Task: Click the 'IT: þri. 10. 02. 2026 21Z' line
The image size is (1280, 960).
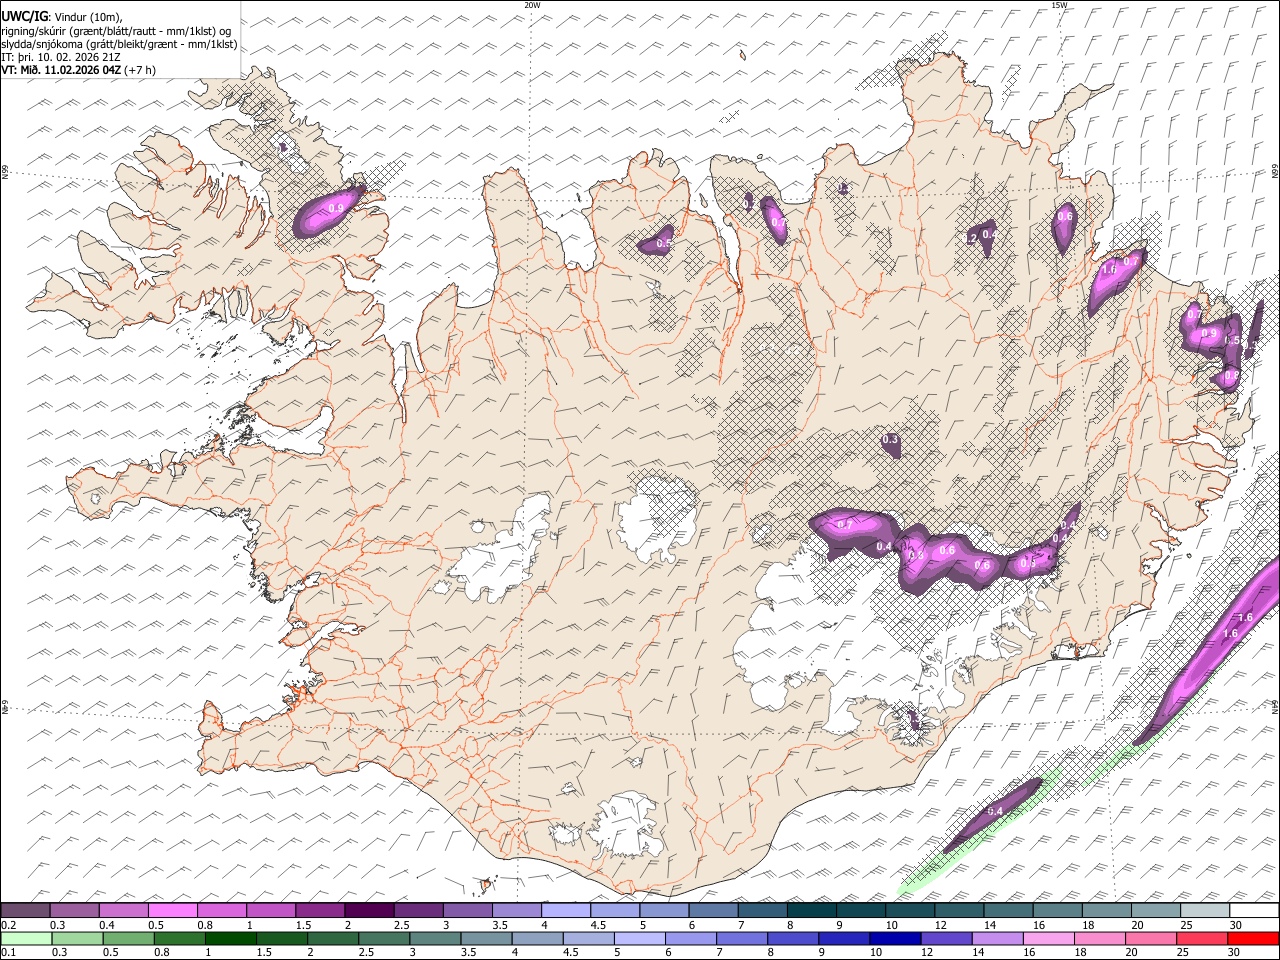Action: [61, 57]
